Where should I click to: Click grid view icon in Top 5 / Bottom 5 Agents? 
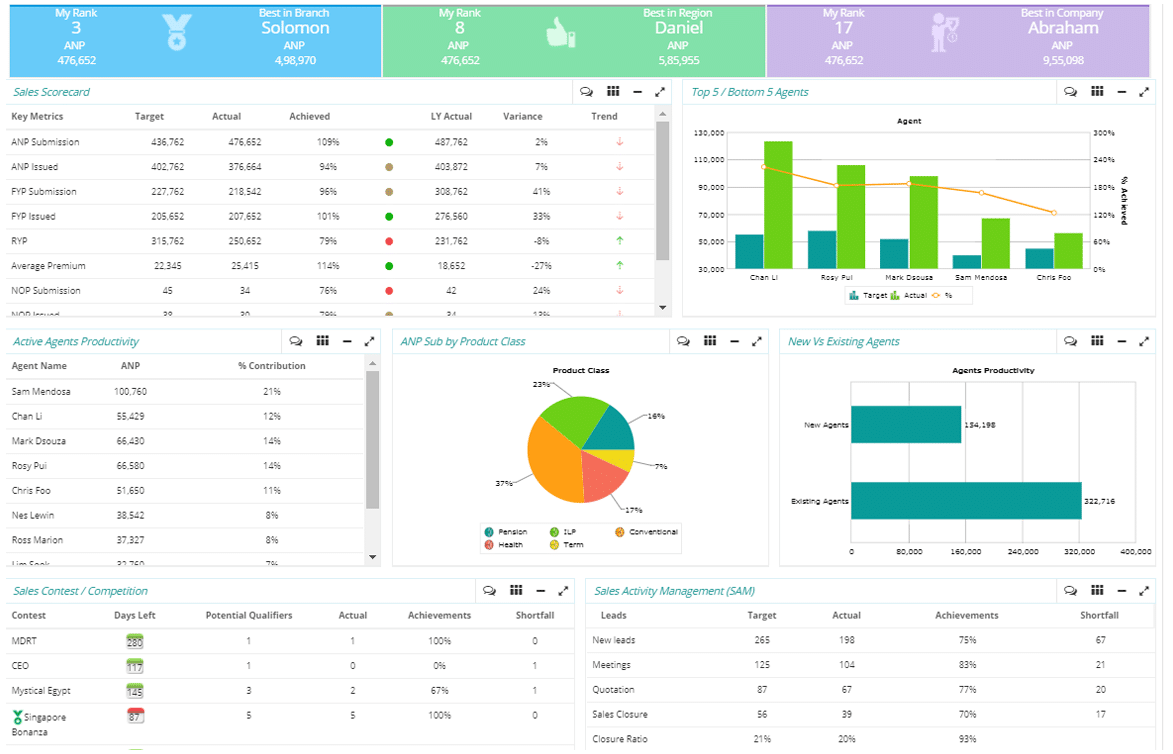1097,92
